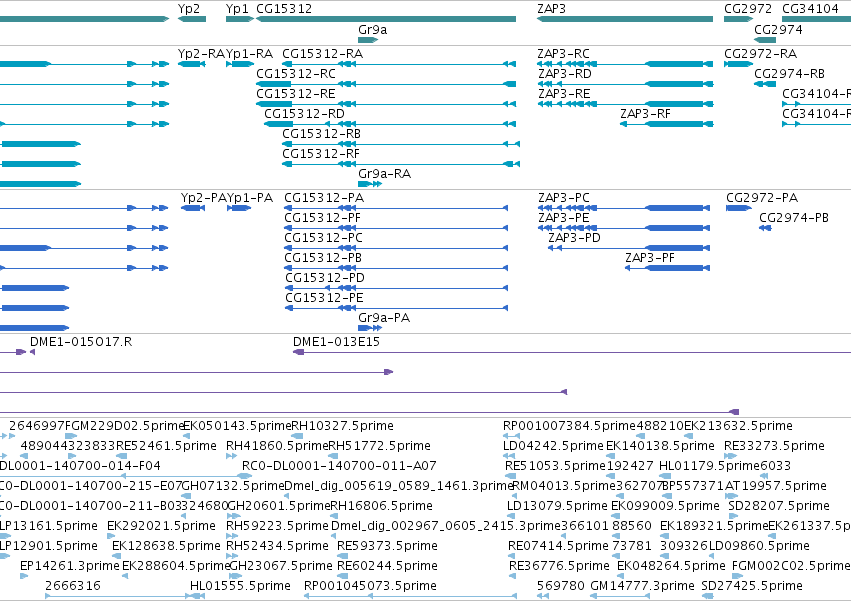The image size is (851, 601).
Task: Select the Gr9a gene label
Action: pos(372,29)
